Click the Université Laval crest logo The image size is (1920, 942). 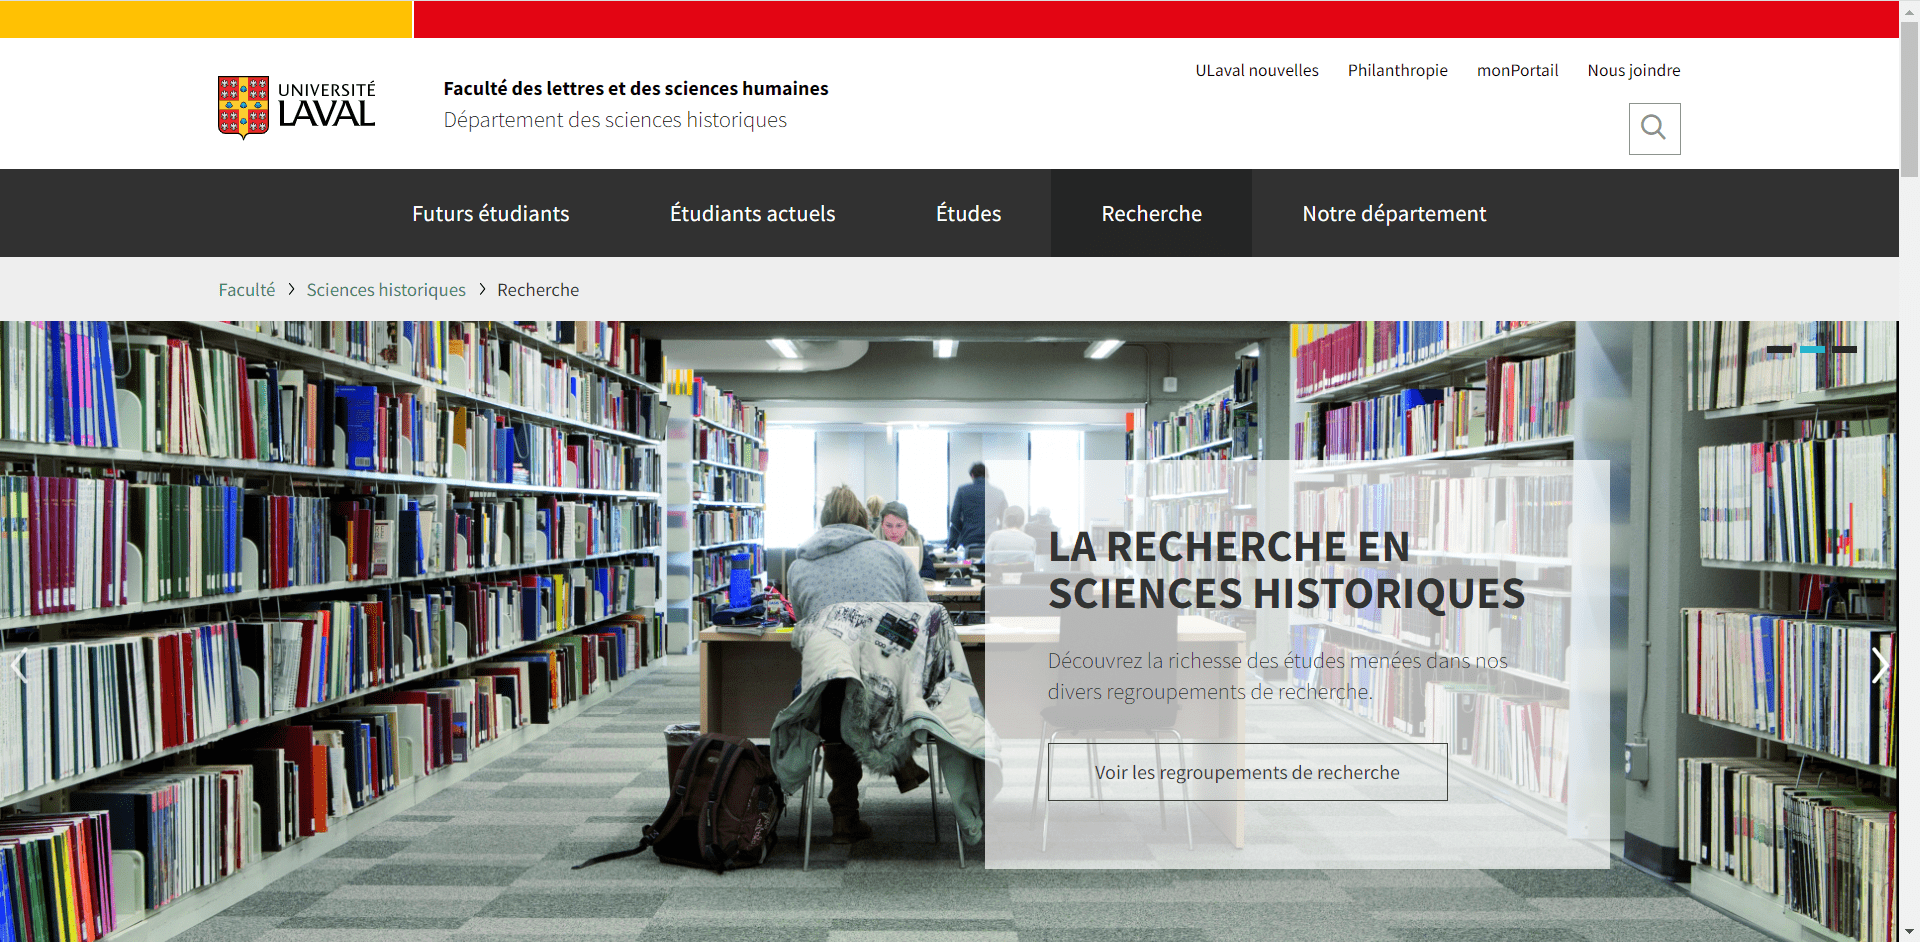(241, 106)
